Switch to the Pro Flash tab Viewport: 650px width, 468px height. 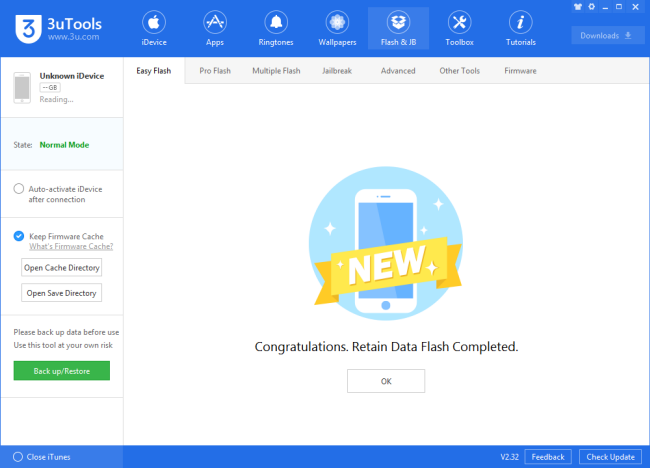(x=216, y=71)
